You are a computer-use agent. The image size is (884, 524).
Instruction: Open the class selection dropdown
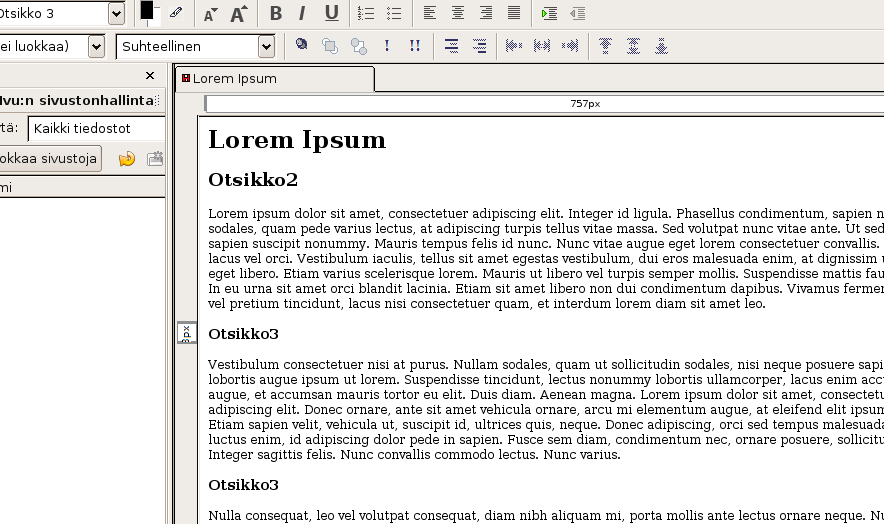96,46
